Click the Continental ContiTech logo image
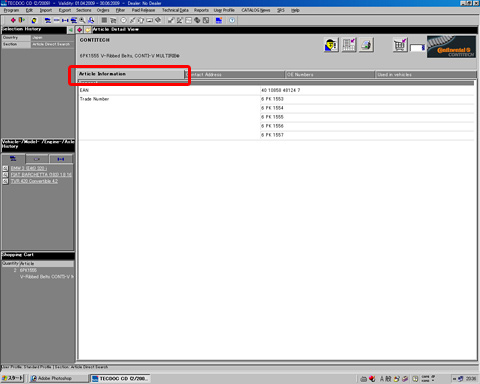 (x=451, y=47)
